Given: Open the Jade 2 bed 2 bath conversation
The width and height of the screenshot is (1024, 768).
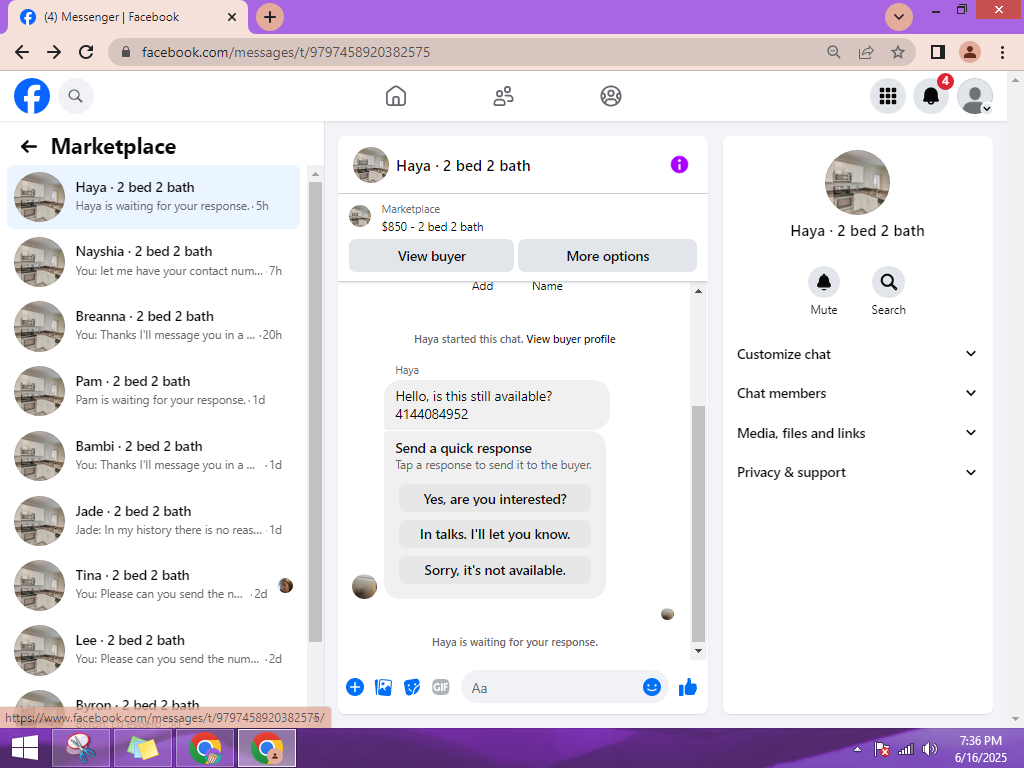Looking at the screenshot, I should click(153, 520).
